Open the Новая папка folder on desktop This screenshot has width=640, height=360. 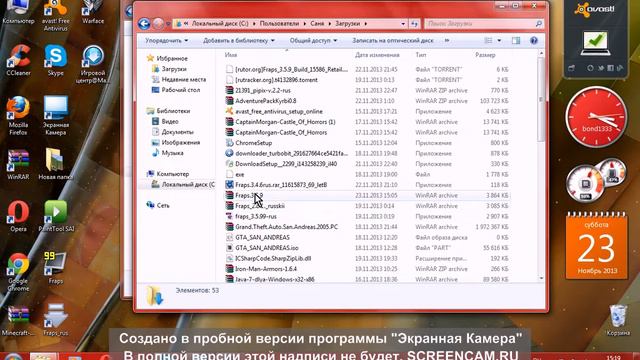[x=56, y=165]
